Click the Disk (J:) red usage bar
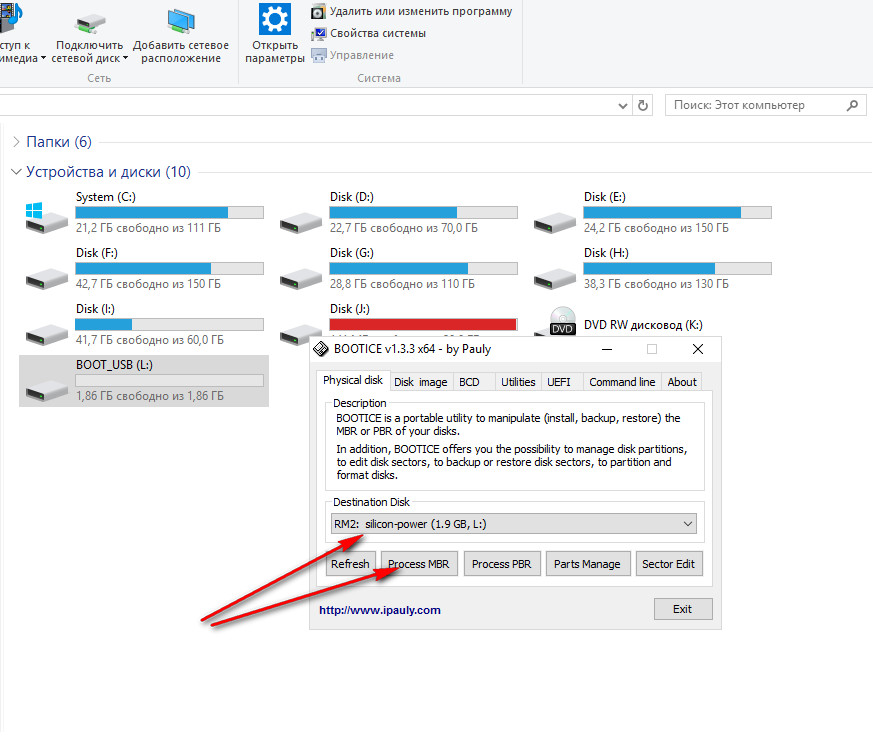Screen dimensions: 873x736 (422, 324)
